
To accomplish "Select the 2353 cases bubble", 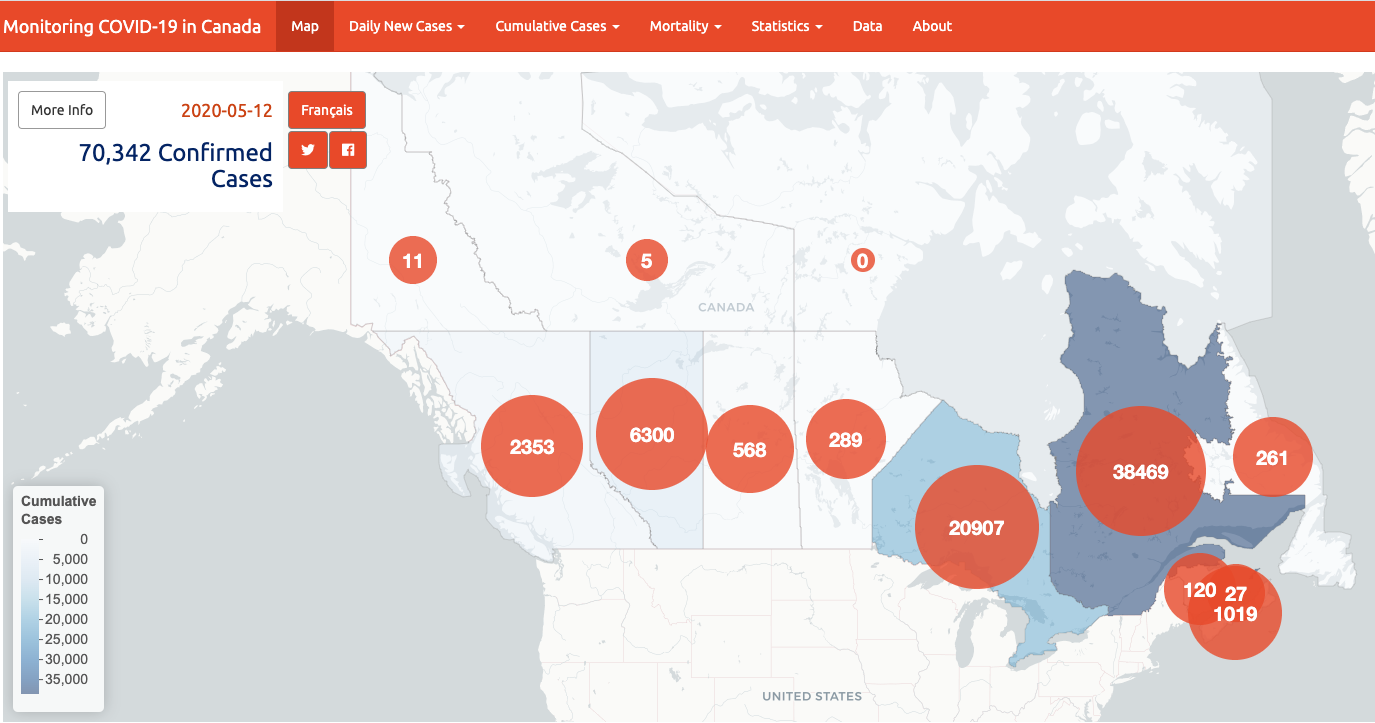I will click(x=532, y=446).
